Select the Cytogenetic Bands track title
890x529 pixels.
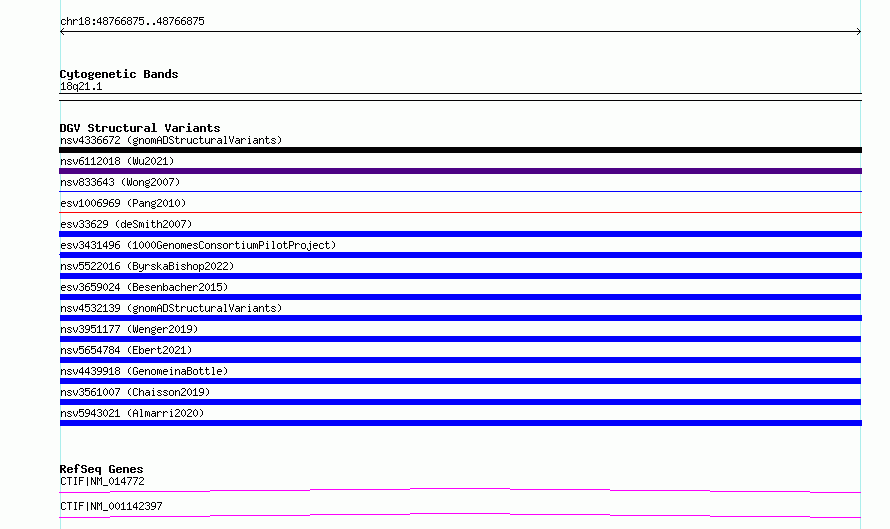pos(119,74)
